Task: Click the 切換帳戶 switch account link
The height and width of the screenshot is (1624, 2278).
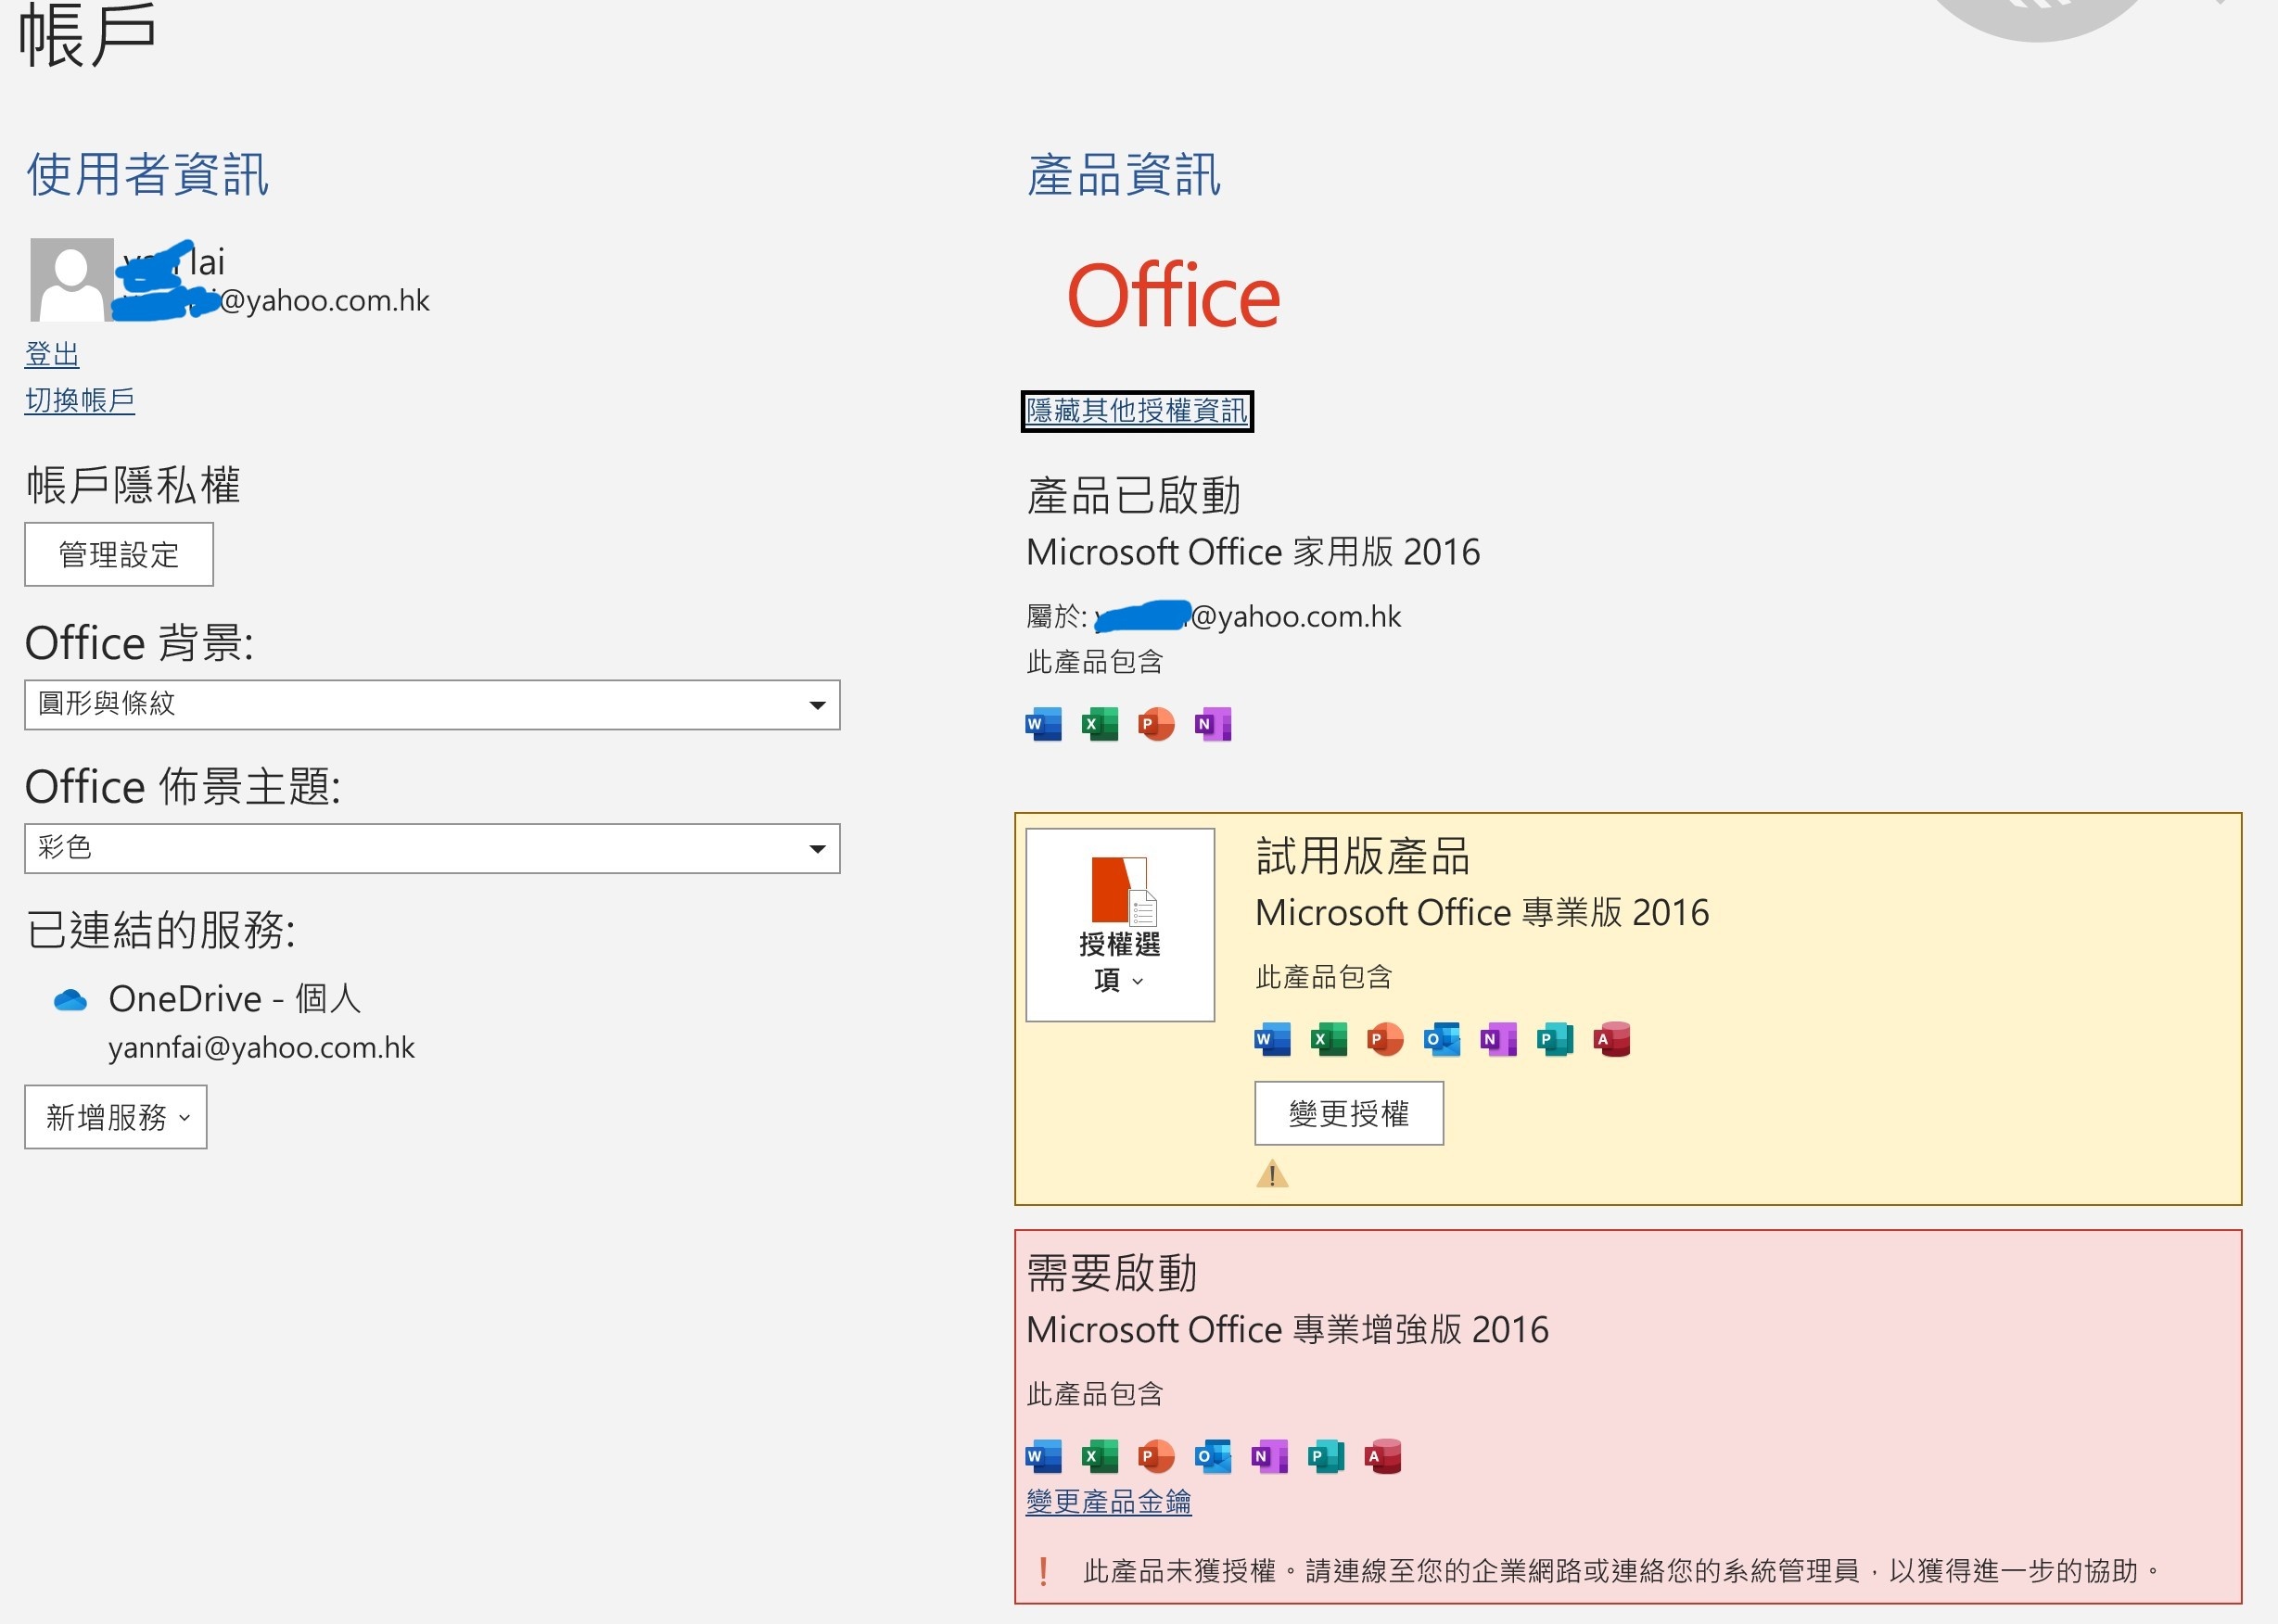Action: [x=80, y=400]
